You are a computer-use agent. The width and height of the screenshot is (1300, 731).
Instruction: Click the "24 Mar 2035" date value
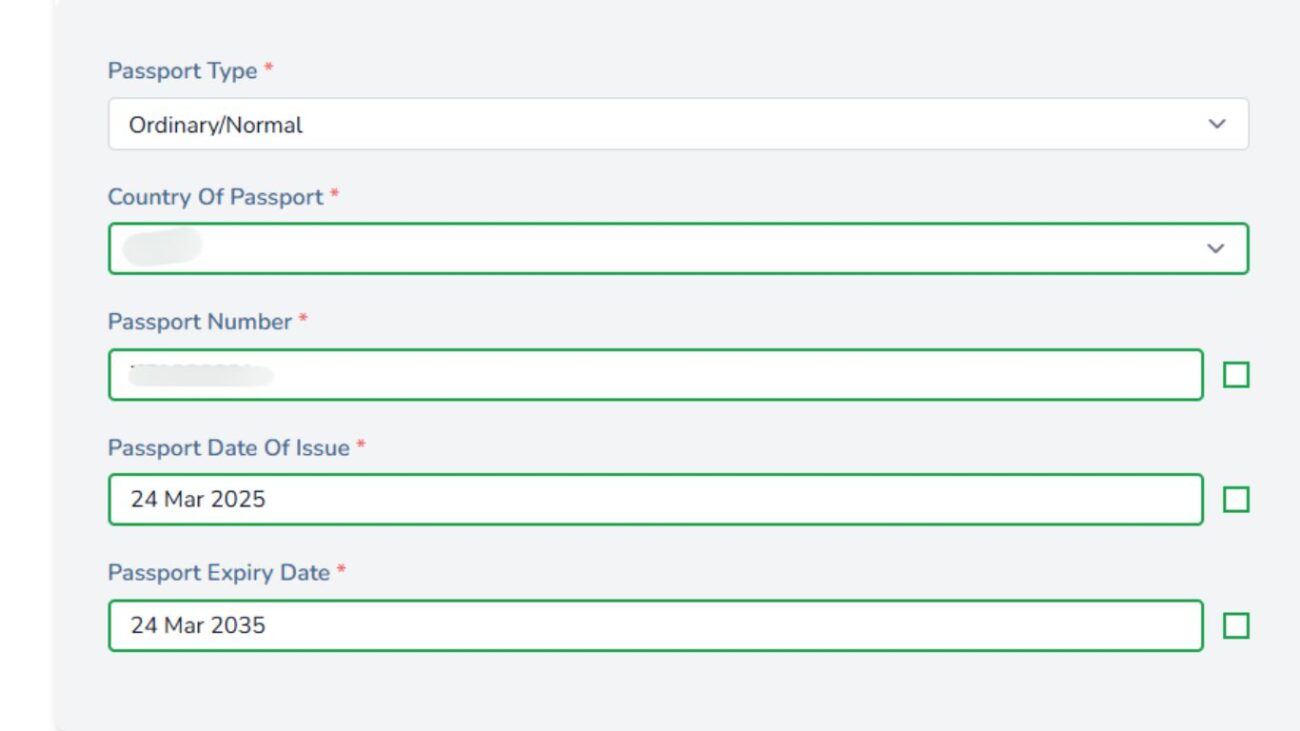coord(198,626)
